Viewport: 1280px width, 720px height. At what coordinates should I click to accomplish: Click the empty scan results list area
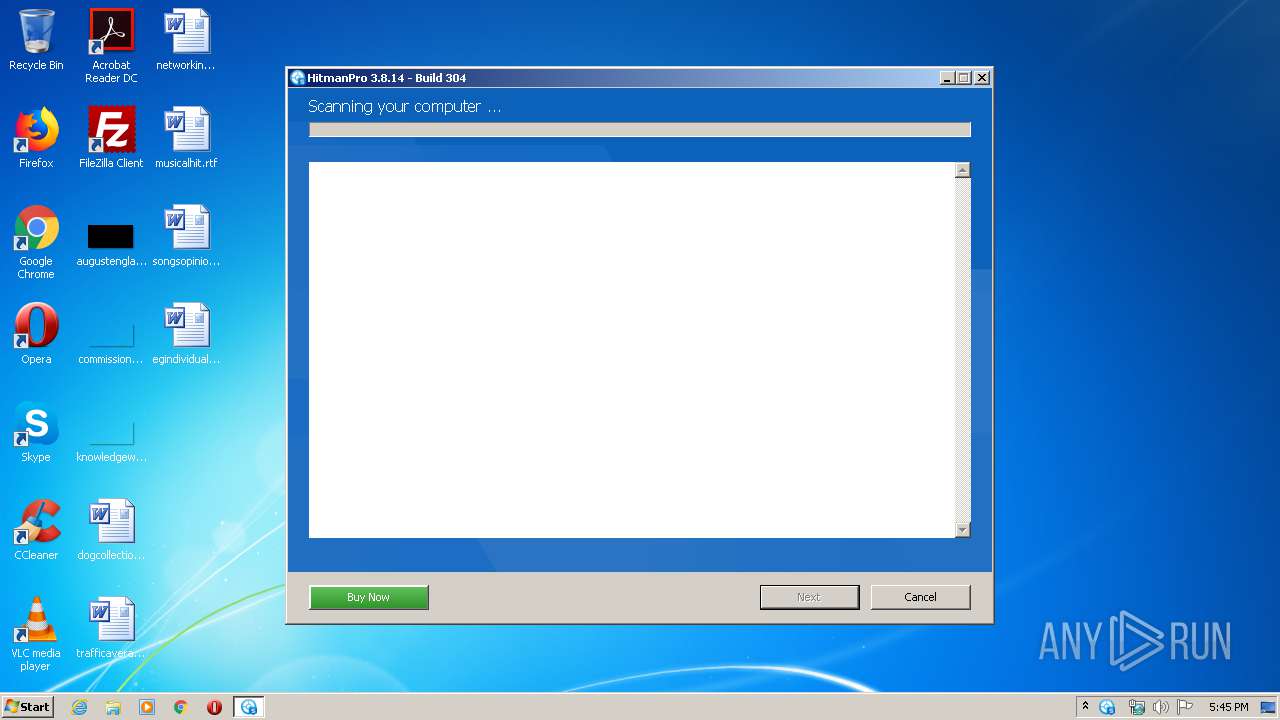tap(632, 350)
